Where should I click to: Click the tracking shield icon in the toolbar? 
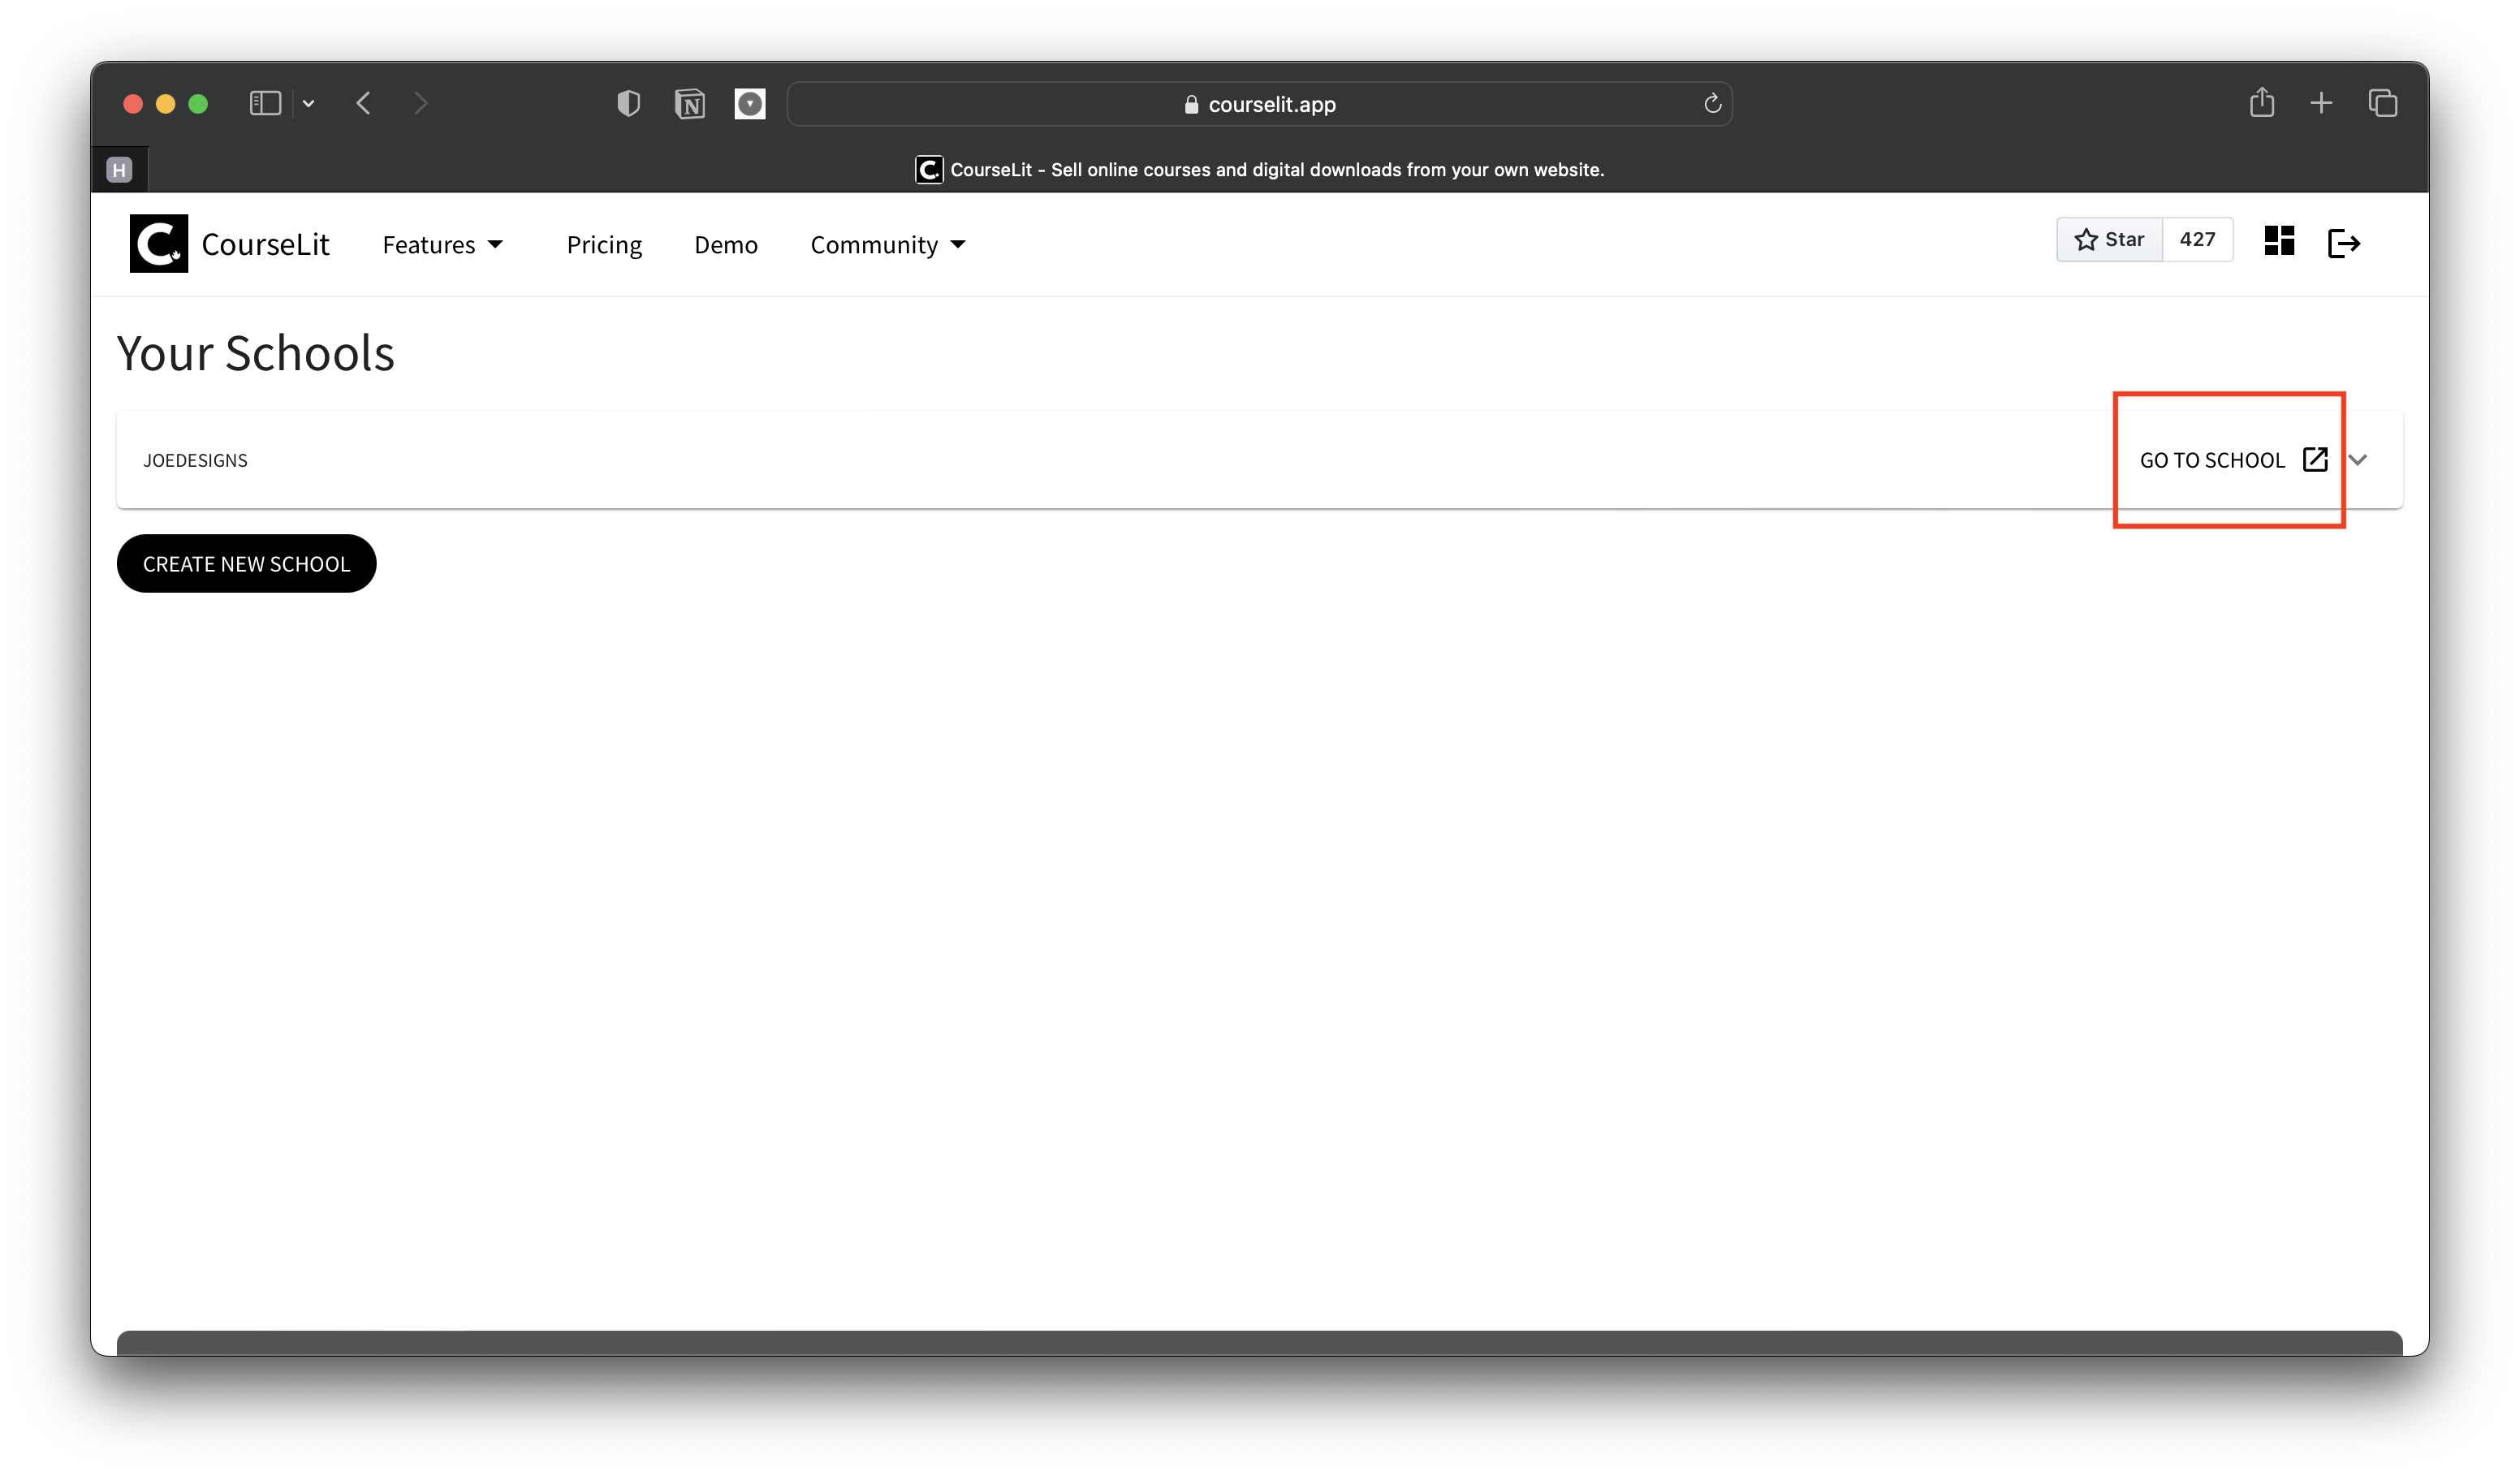[628, 103]
